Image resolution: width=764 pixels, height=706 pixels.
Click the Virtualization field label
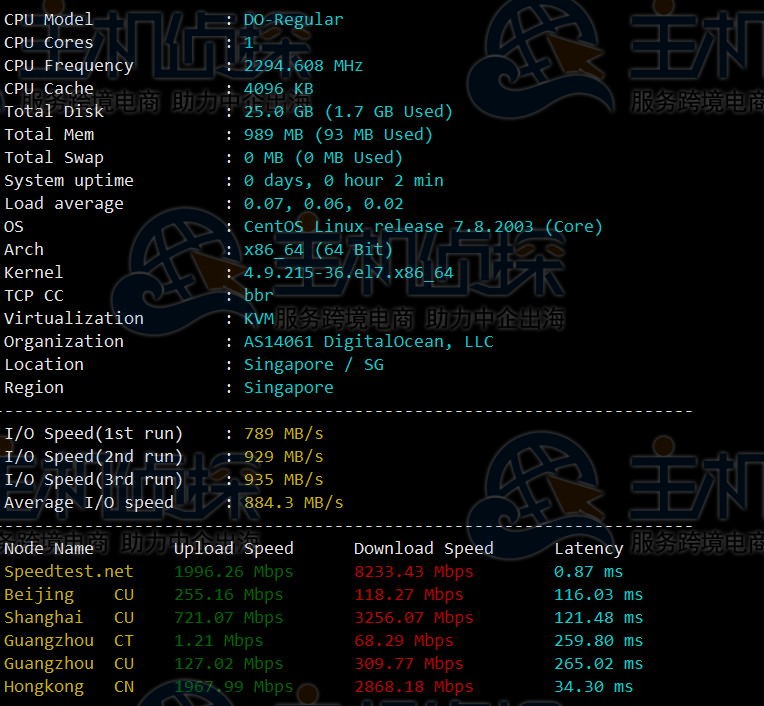pyautogui.click(x=74, y=319)
